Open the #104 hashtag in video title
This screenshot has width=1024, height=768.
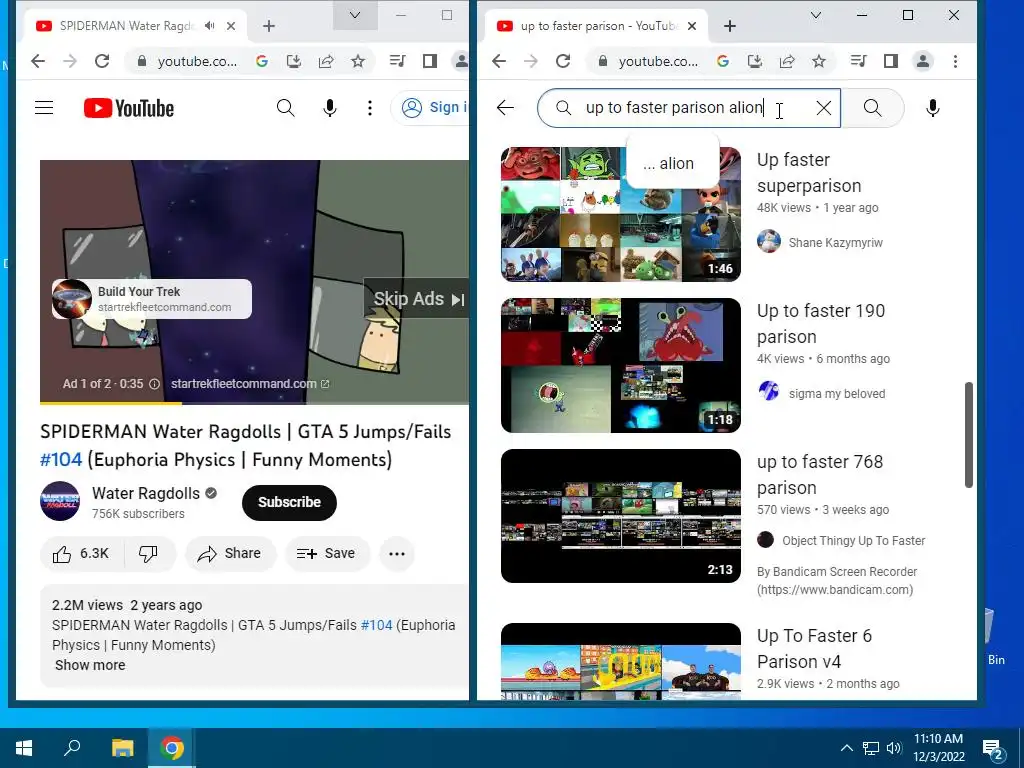tap(61, 460)
